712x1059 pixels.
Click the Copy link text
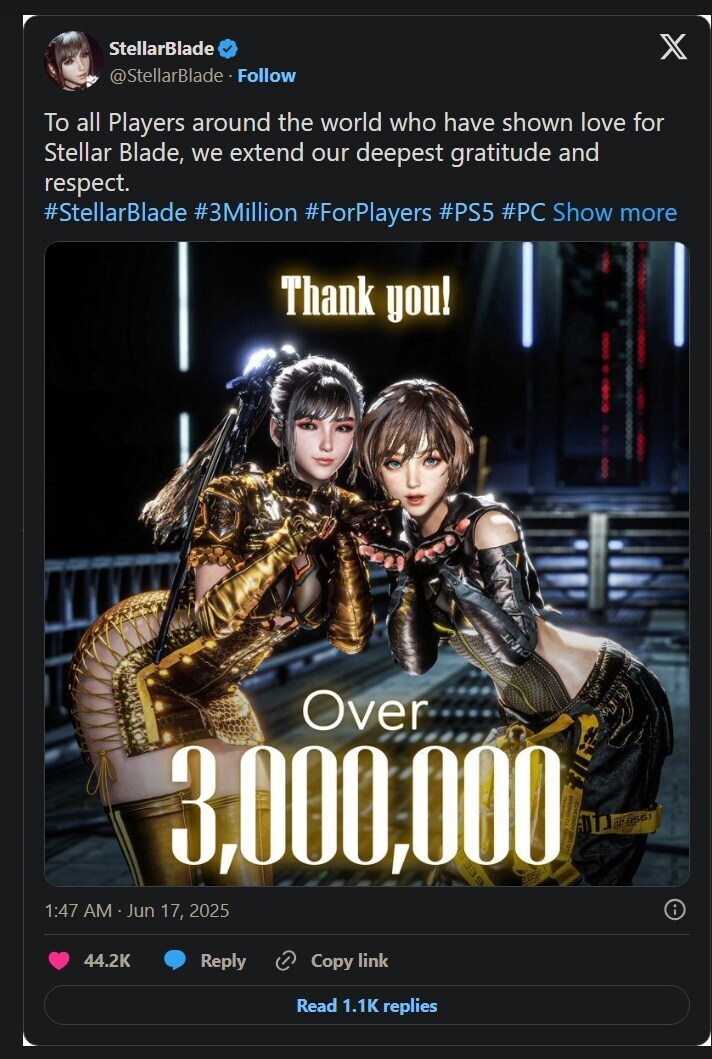(349, 960)
